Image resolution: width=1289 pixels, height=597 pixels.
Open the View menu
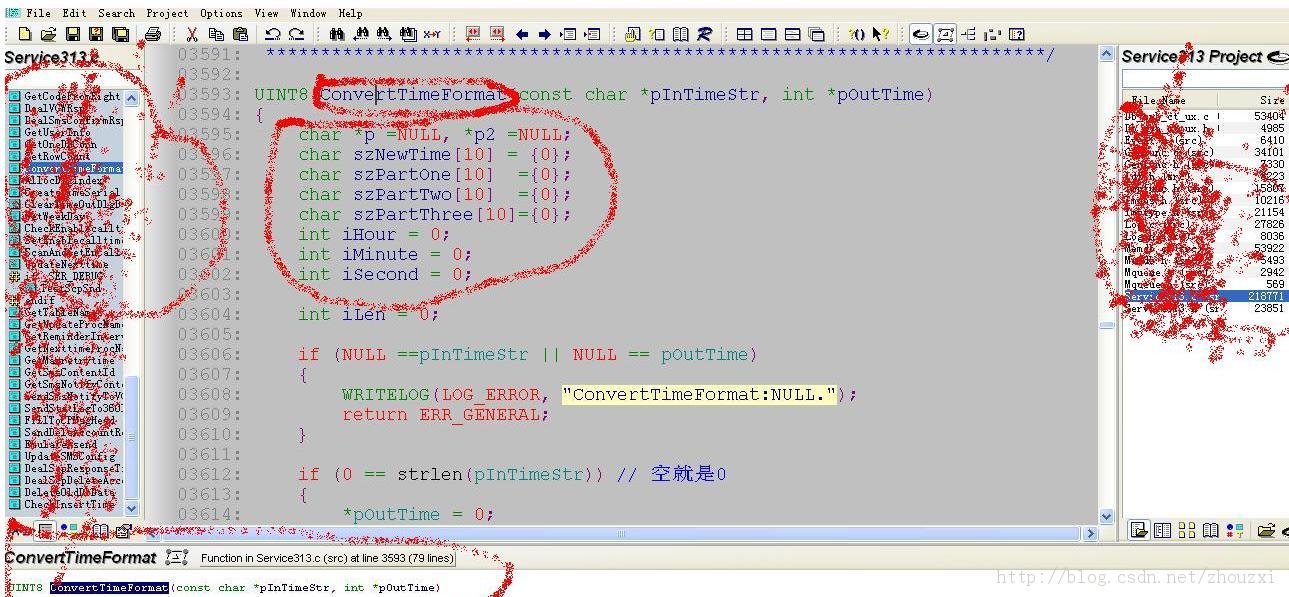click(266, 13)
